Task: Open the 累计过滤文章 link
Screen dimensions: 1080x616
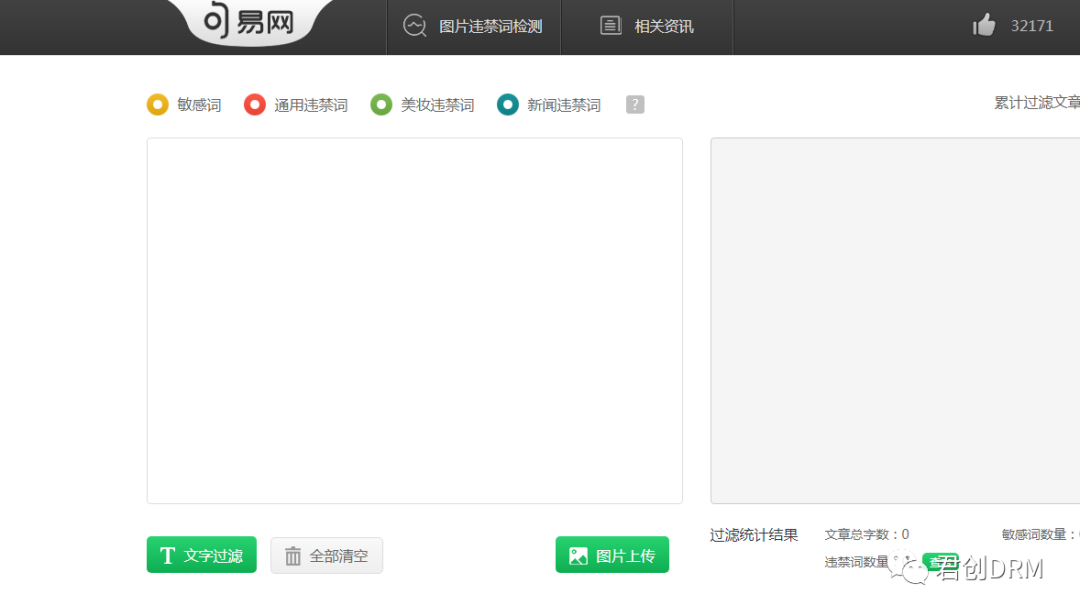Action: click(1035, 101)
